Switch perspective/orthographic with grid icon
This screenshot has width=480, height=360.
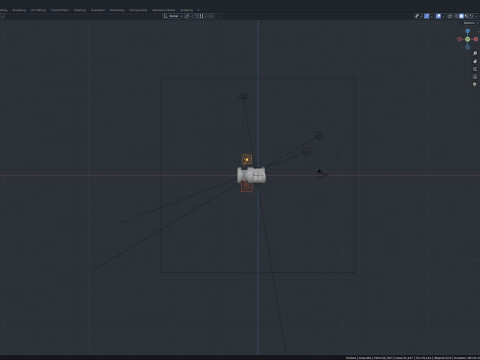(x=475, y=77)
